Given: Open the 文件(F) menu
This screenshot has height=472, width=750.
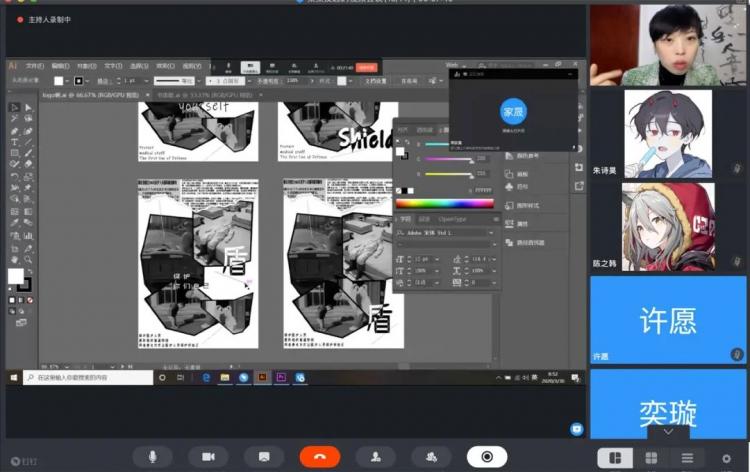Looking at the screenshot, I should point(35,66).
